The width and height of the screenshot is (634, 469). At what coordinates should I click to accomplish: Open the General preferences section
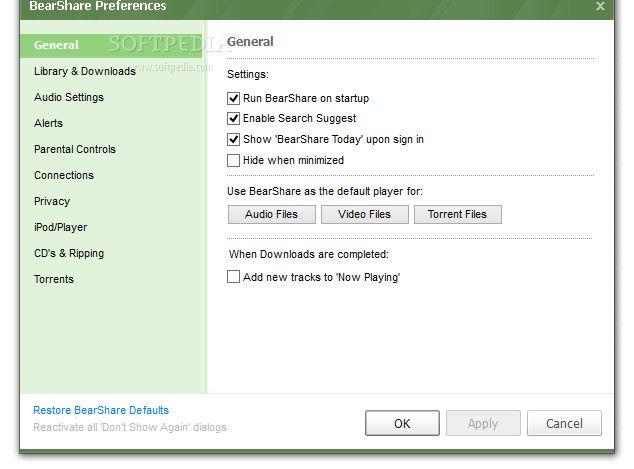coord(111,45)
